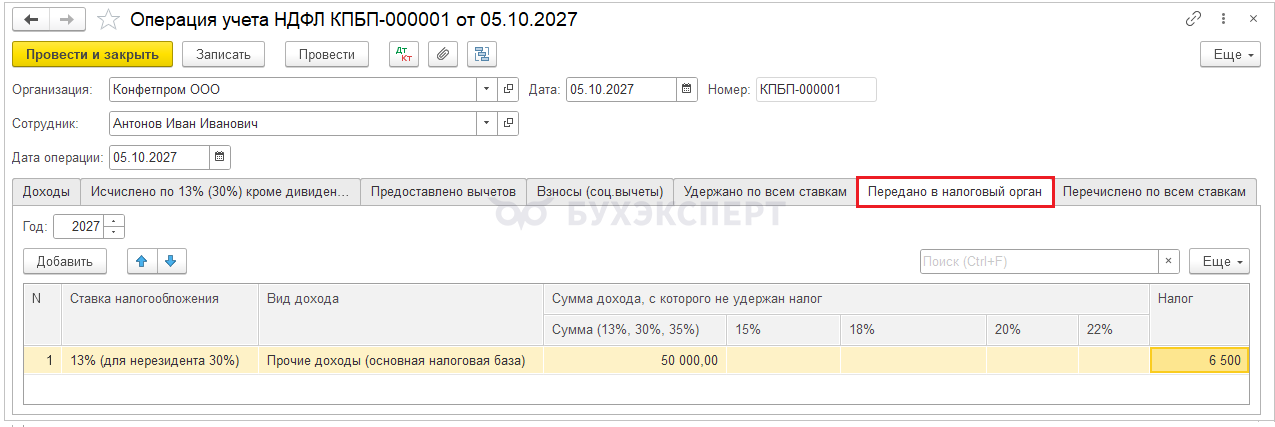Open Удержано по всем ставкам tab

765,192
